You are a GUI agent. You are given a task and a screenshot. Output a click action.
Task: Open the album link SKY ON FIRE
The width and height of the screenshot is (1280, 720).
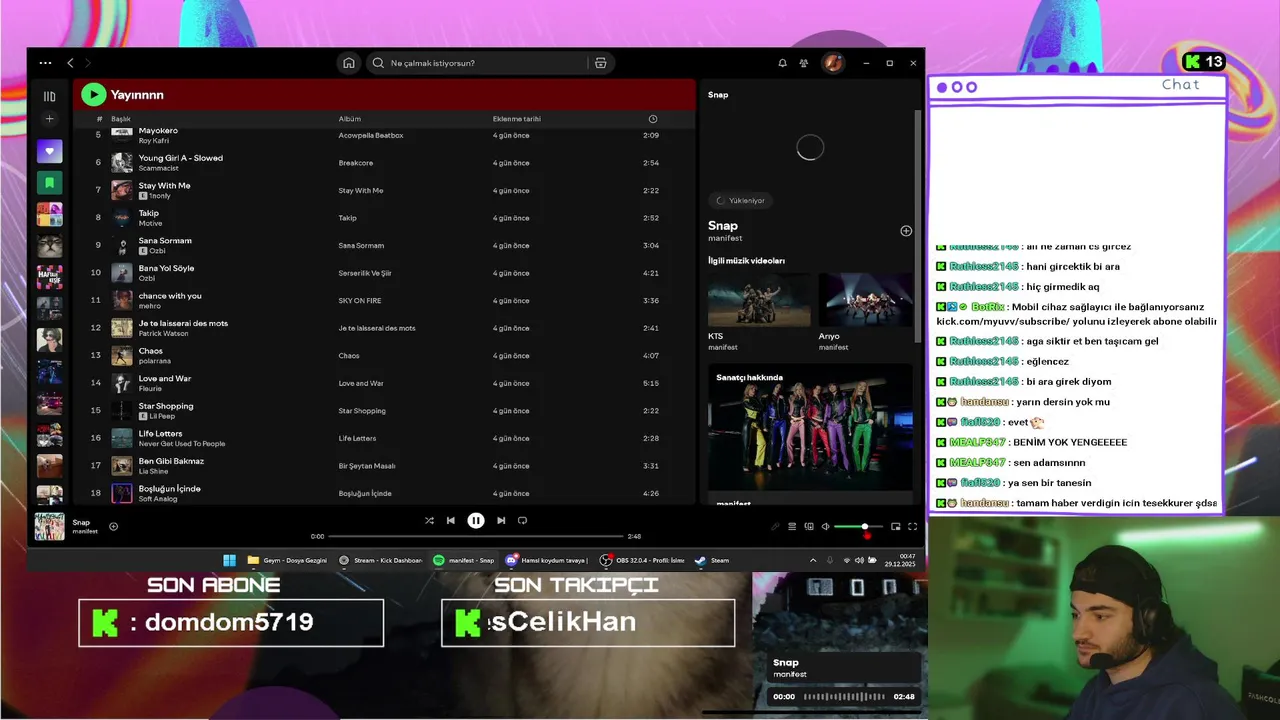tap(359, 300)
